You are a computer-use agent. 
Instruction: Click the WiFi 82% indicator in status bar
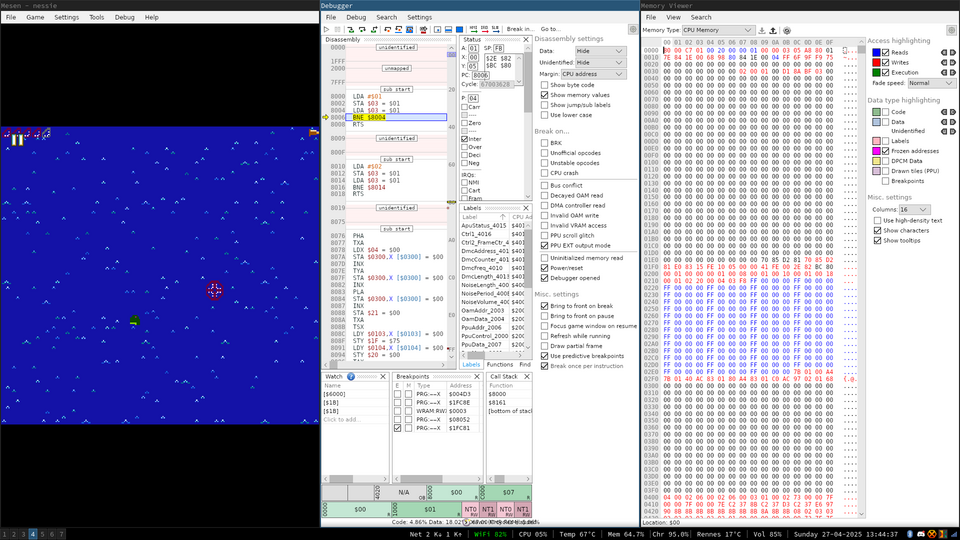[x=490, y=534]
